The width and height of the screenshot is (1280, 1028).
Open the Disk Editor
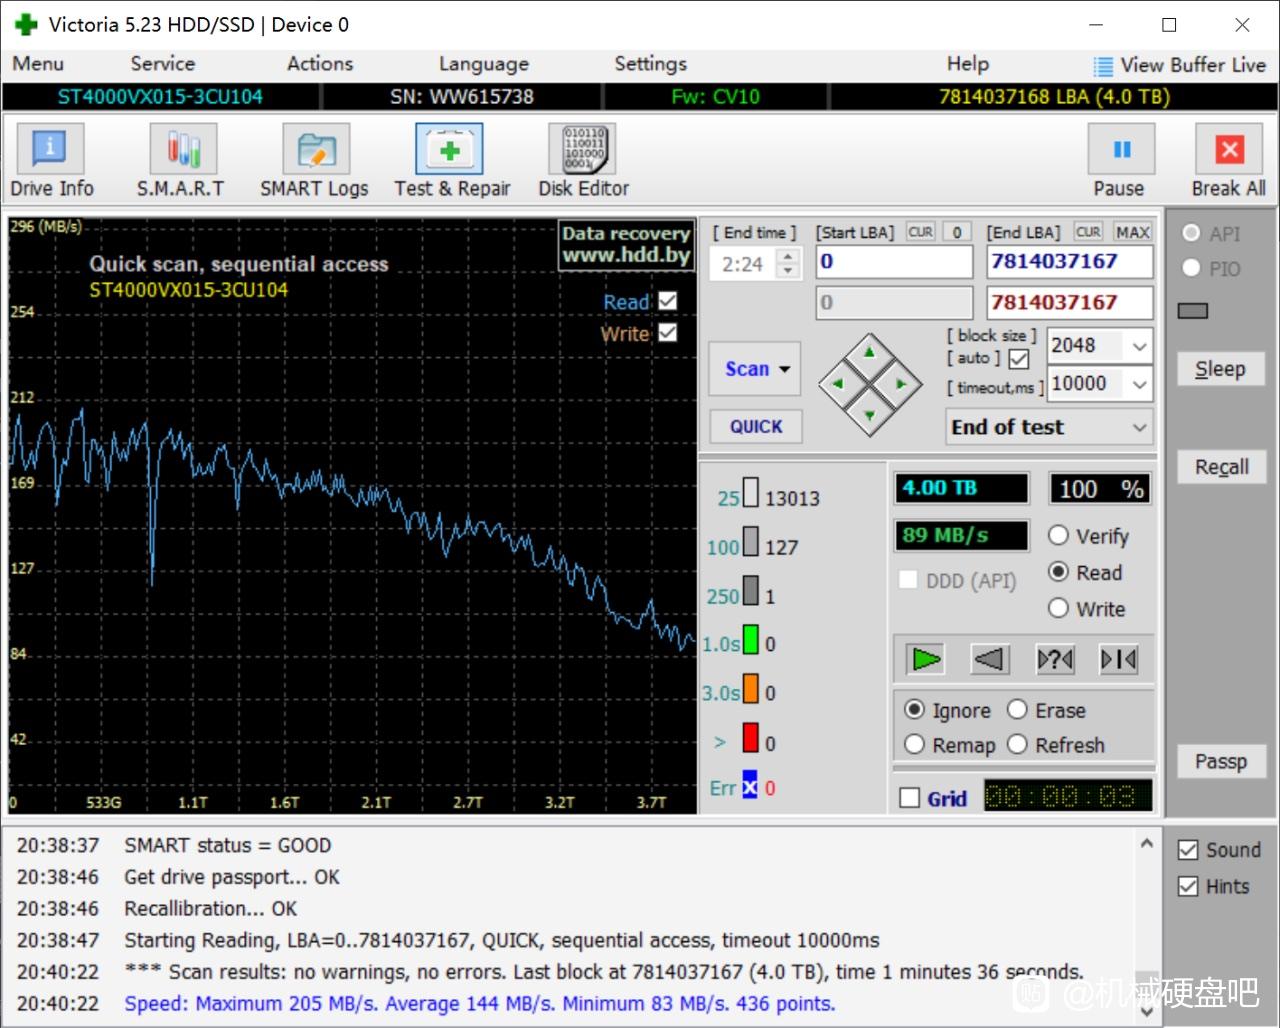(582, 150)
